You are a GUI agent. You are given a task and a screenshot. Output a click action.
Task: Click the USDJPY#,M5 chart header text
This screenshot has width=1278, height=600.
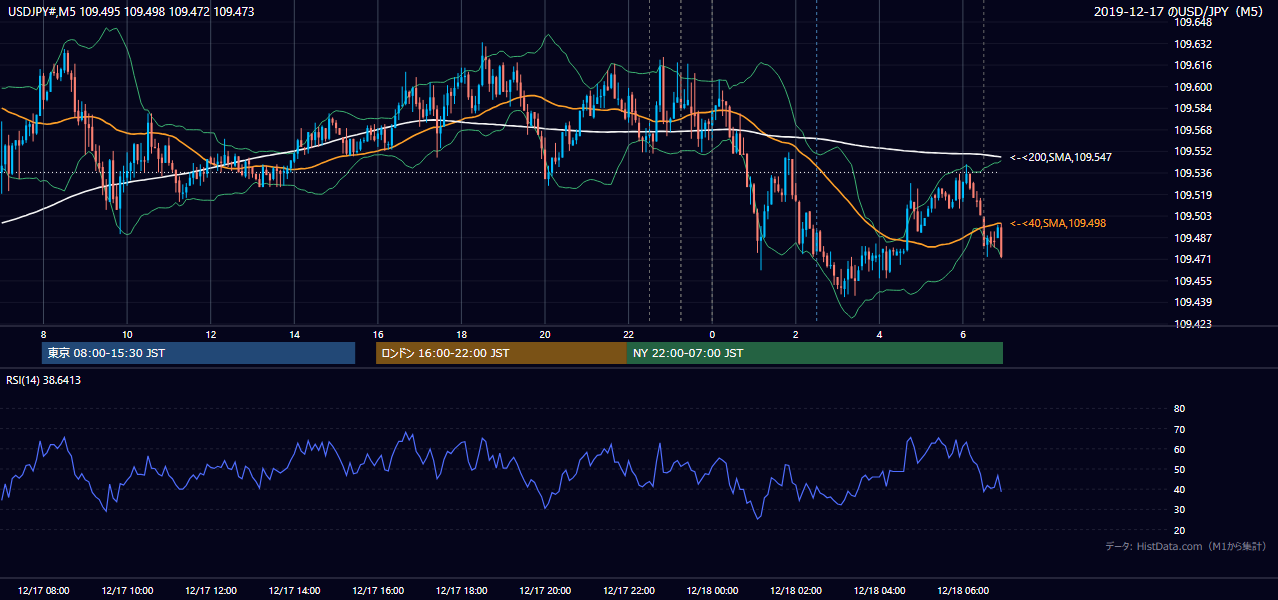click(x=130, y=12)
